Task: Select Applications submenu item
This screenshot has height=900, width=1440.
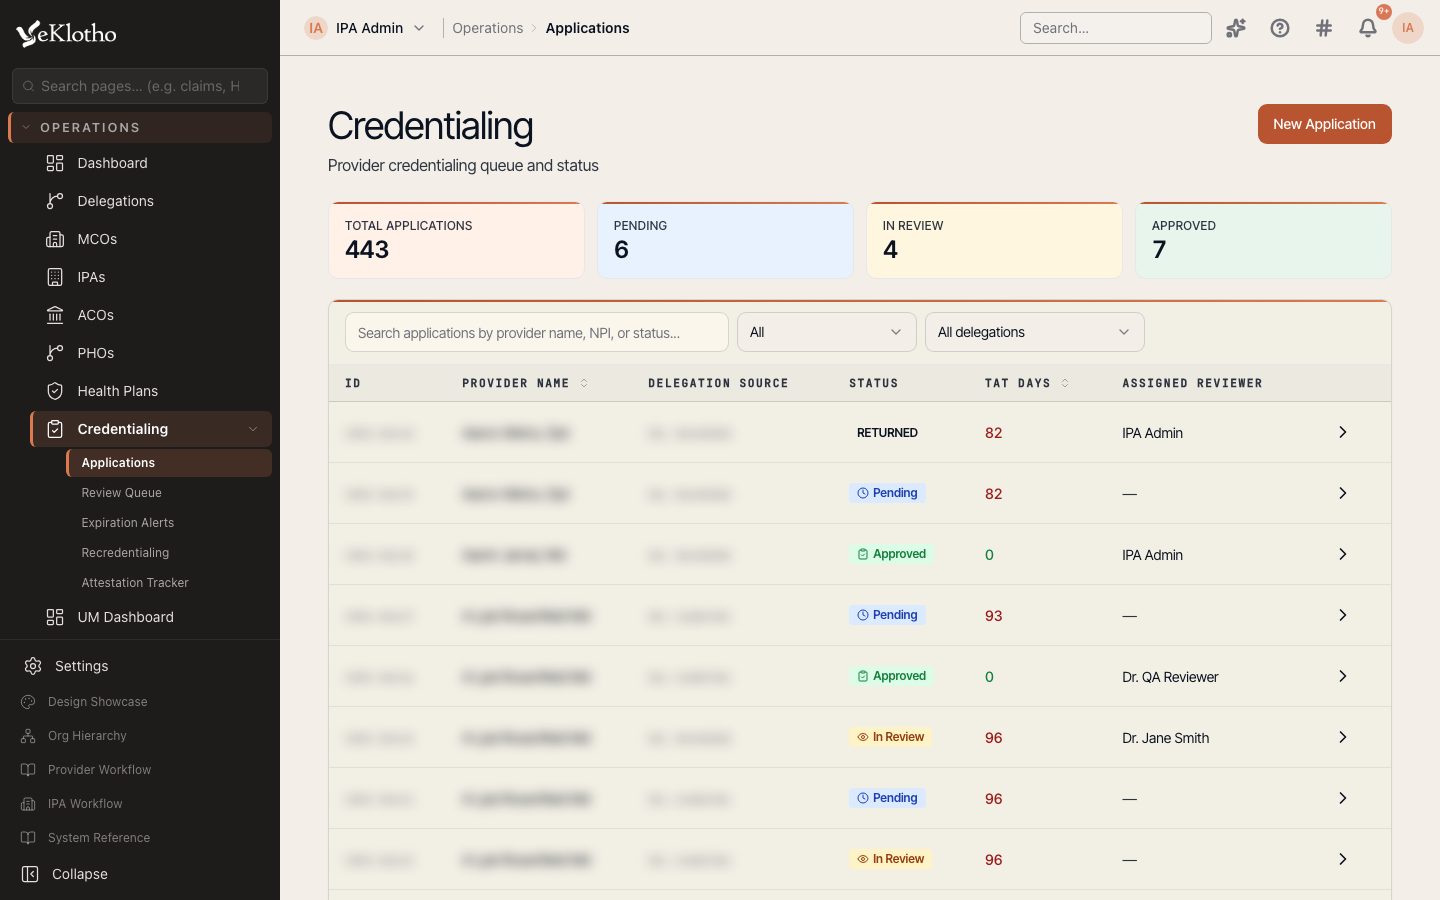Action: 169,463
